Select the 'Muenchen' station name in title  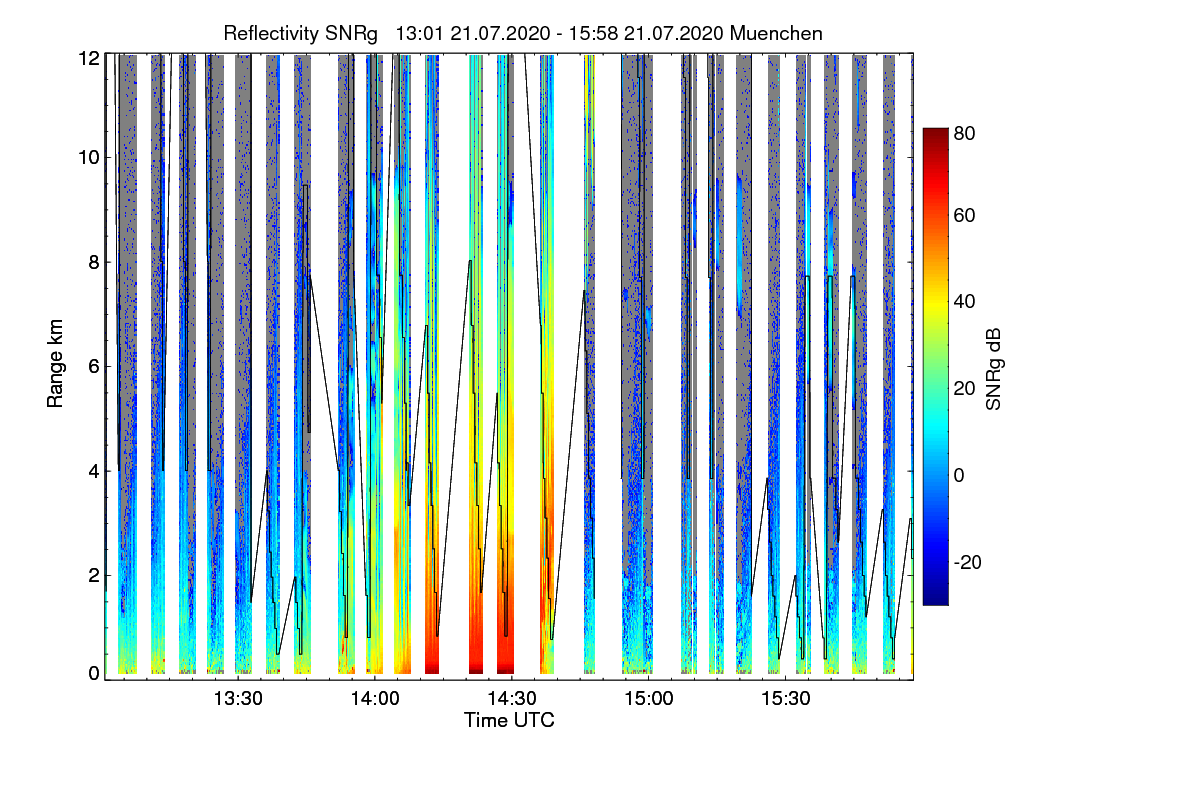click(777, 33)
